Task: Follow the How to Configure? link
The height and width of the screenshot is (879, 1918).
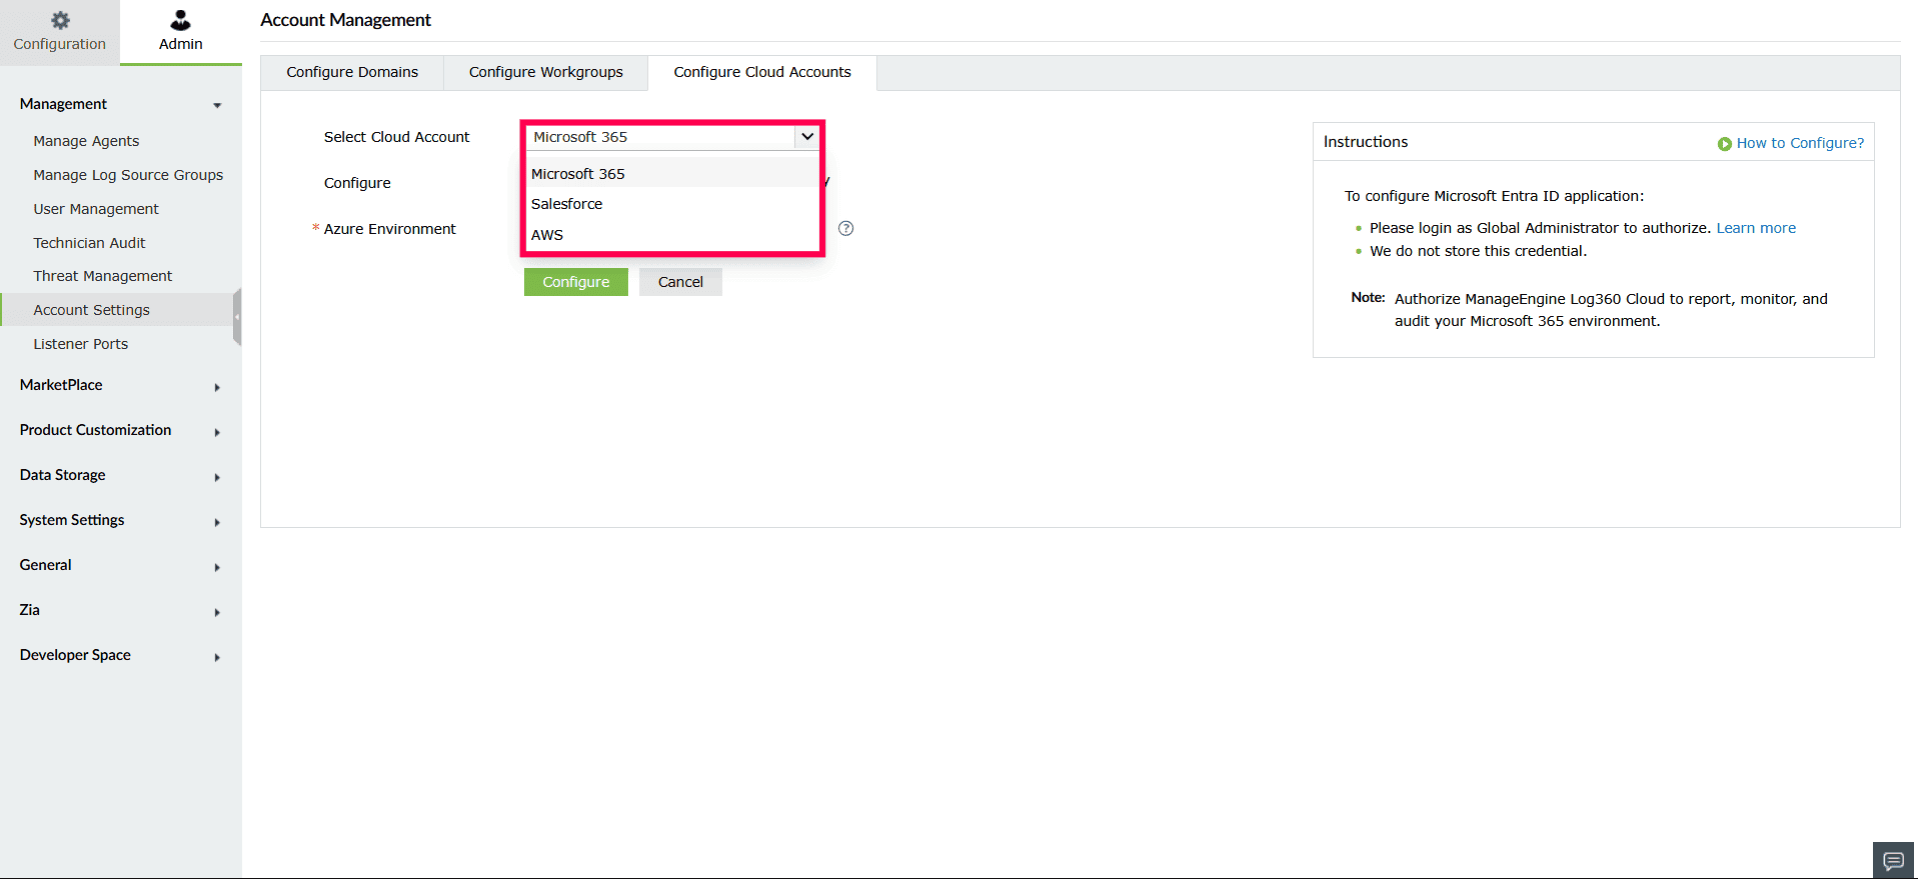Action: click(1800, 143)
